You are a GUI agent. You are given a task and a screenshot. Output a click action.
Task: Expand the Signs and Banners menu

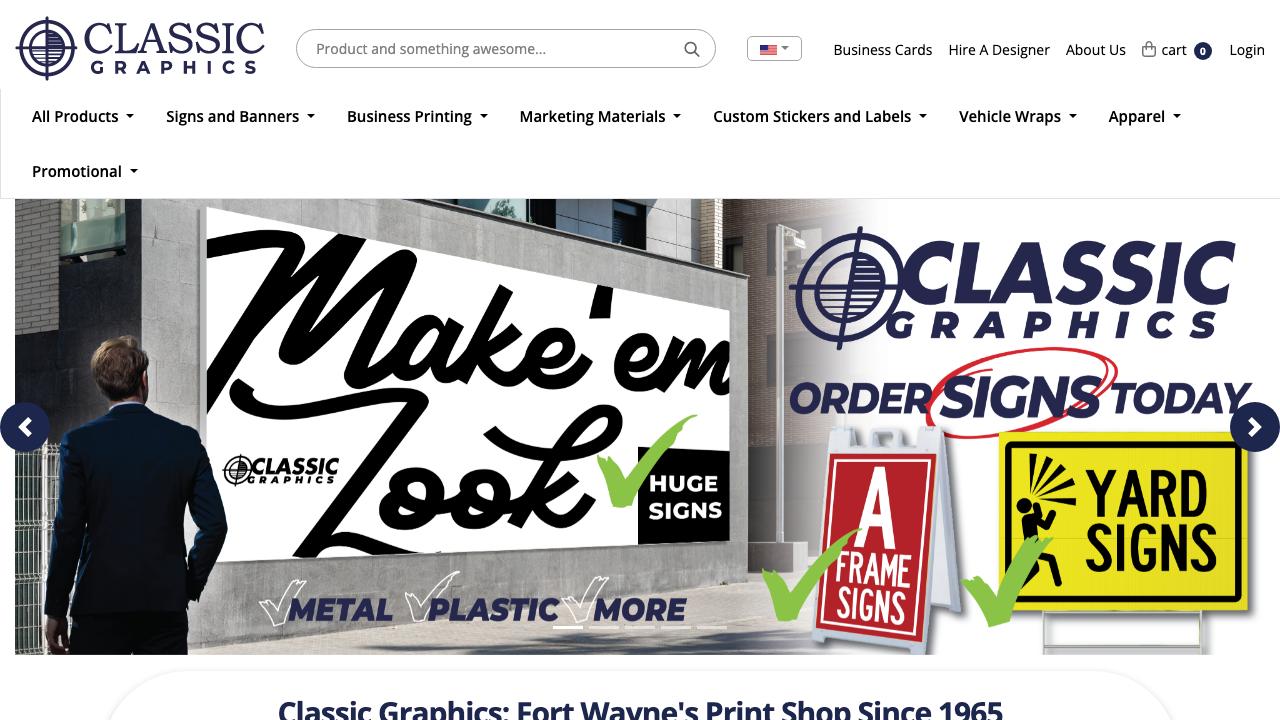pyautogui.click(x=241, y=116)
